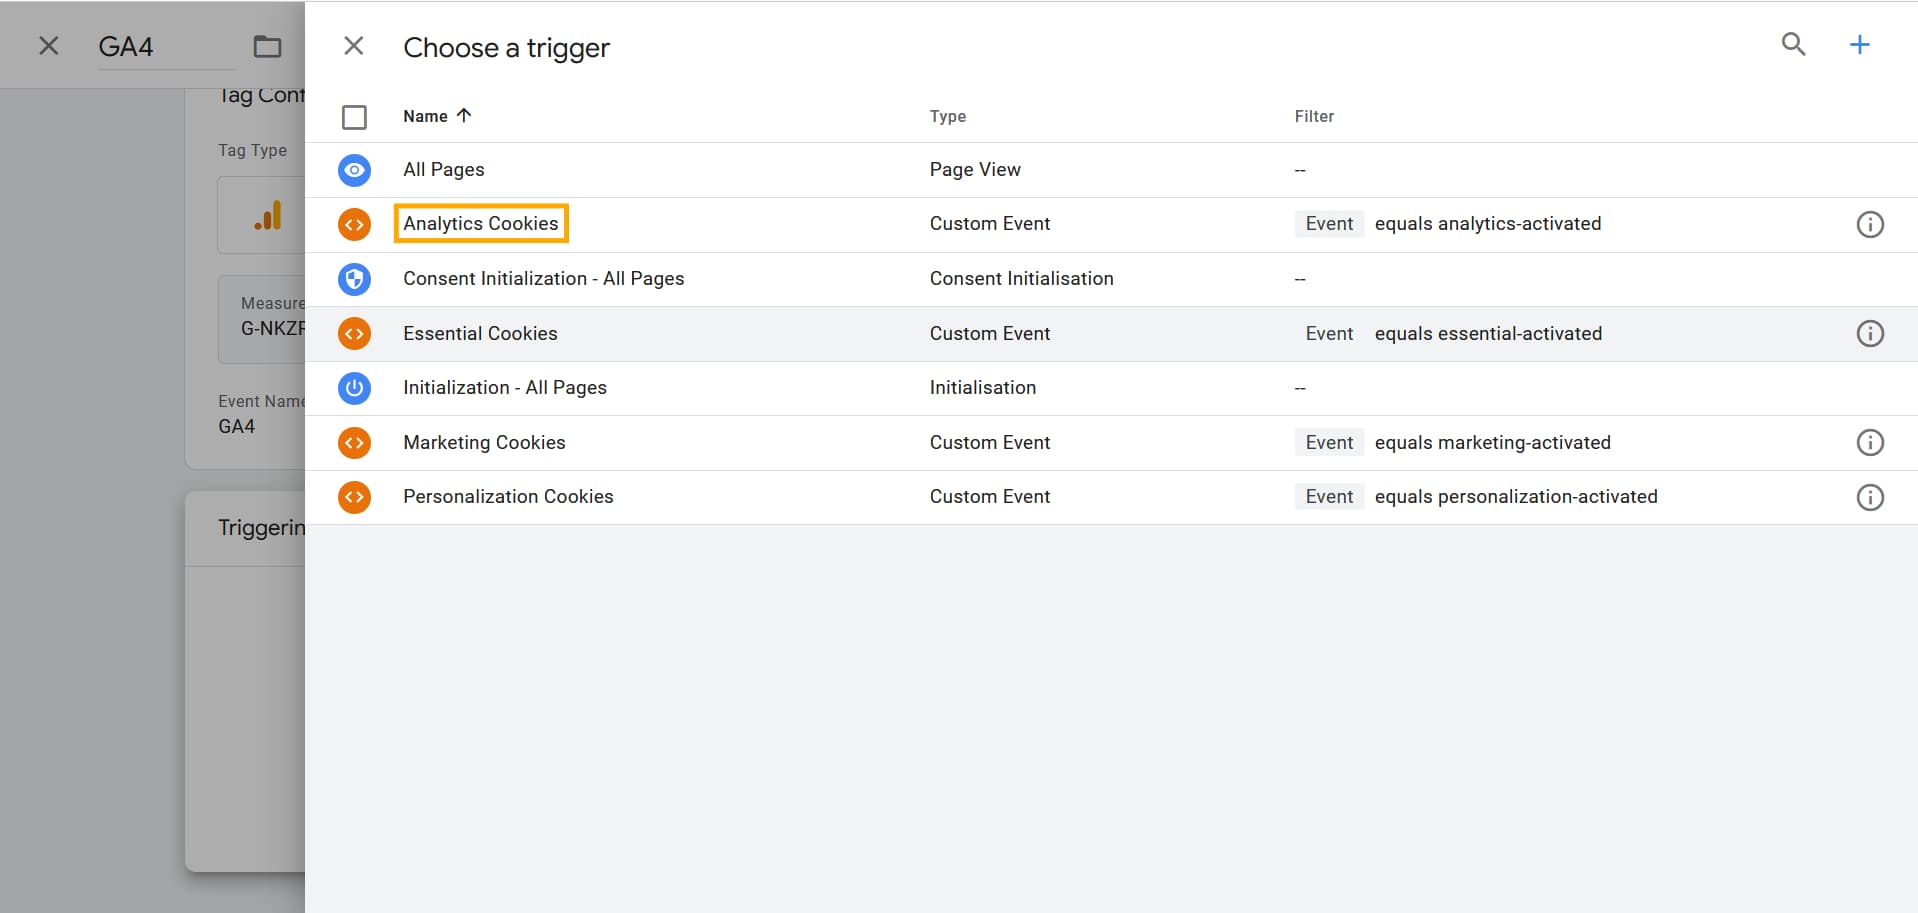Click Essential Cookies custom event icon

354,333
